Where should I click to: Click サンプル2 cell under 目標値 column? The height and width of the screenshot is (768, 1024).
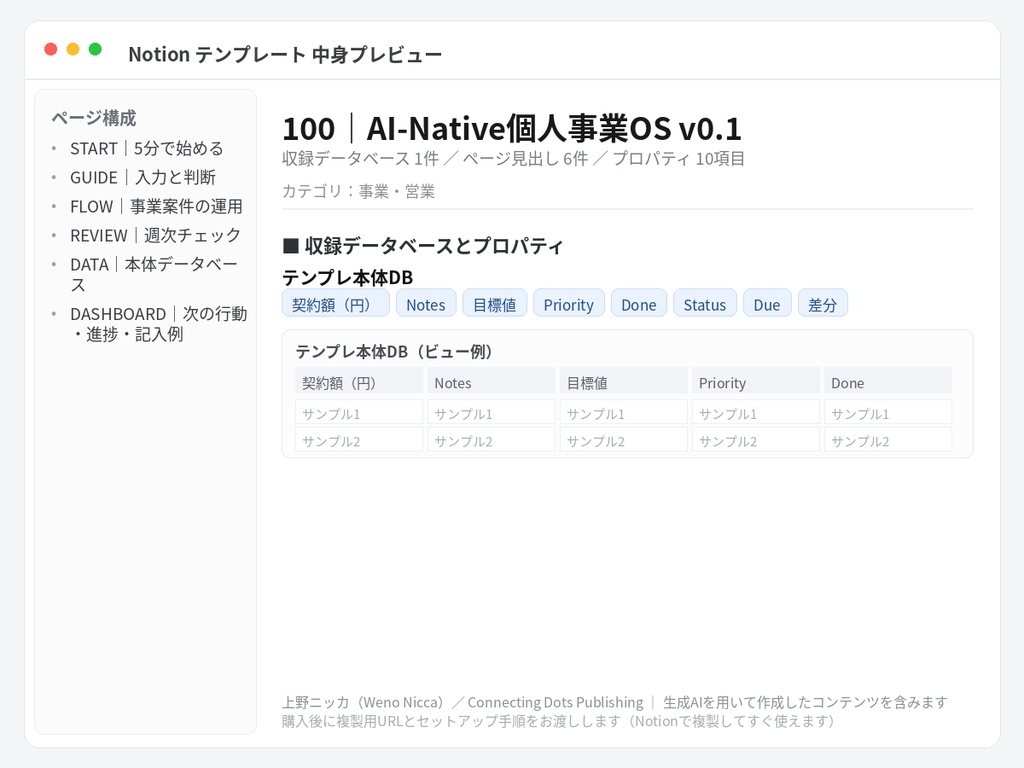point(624,440)
